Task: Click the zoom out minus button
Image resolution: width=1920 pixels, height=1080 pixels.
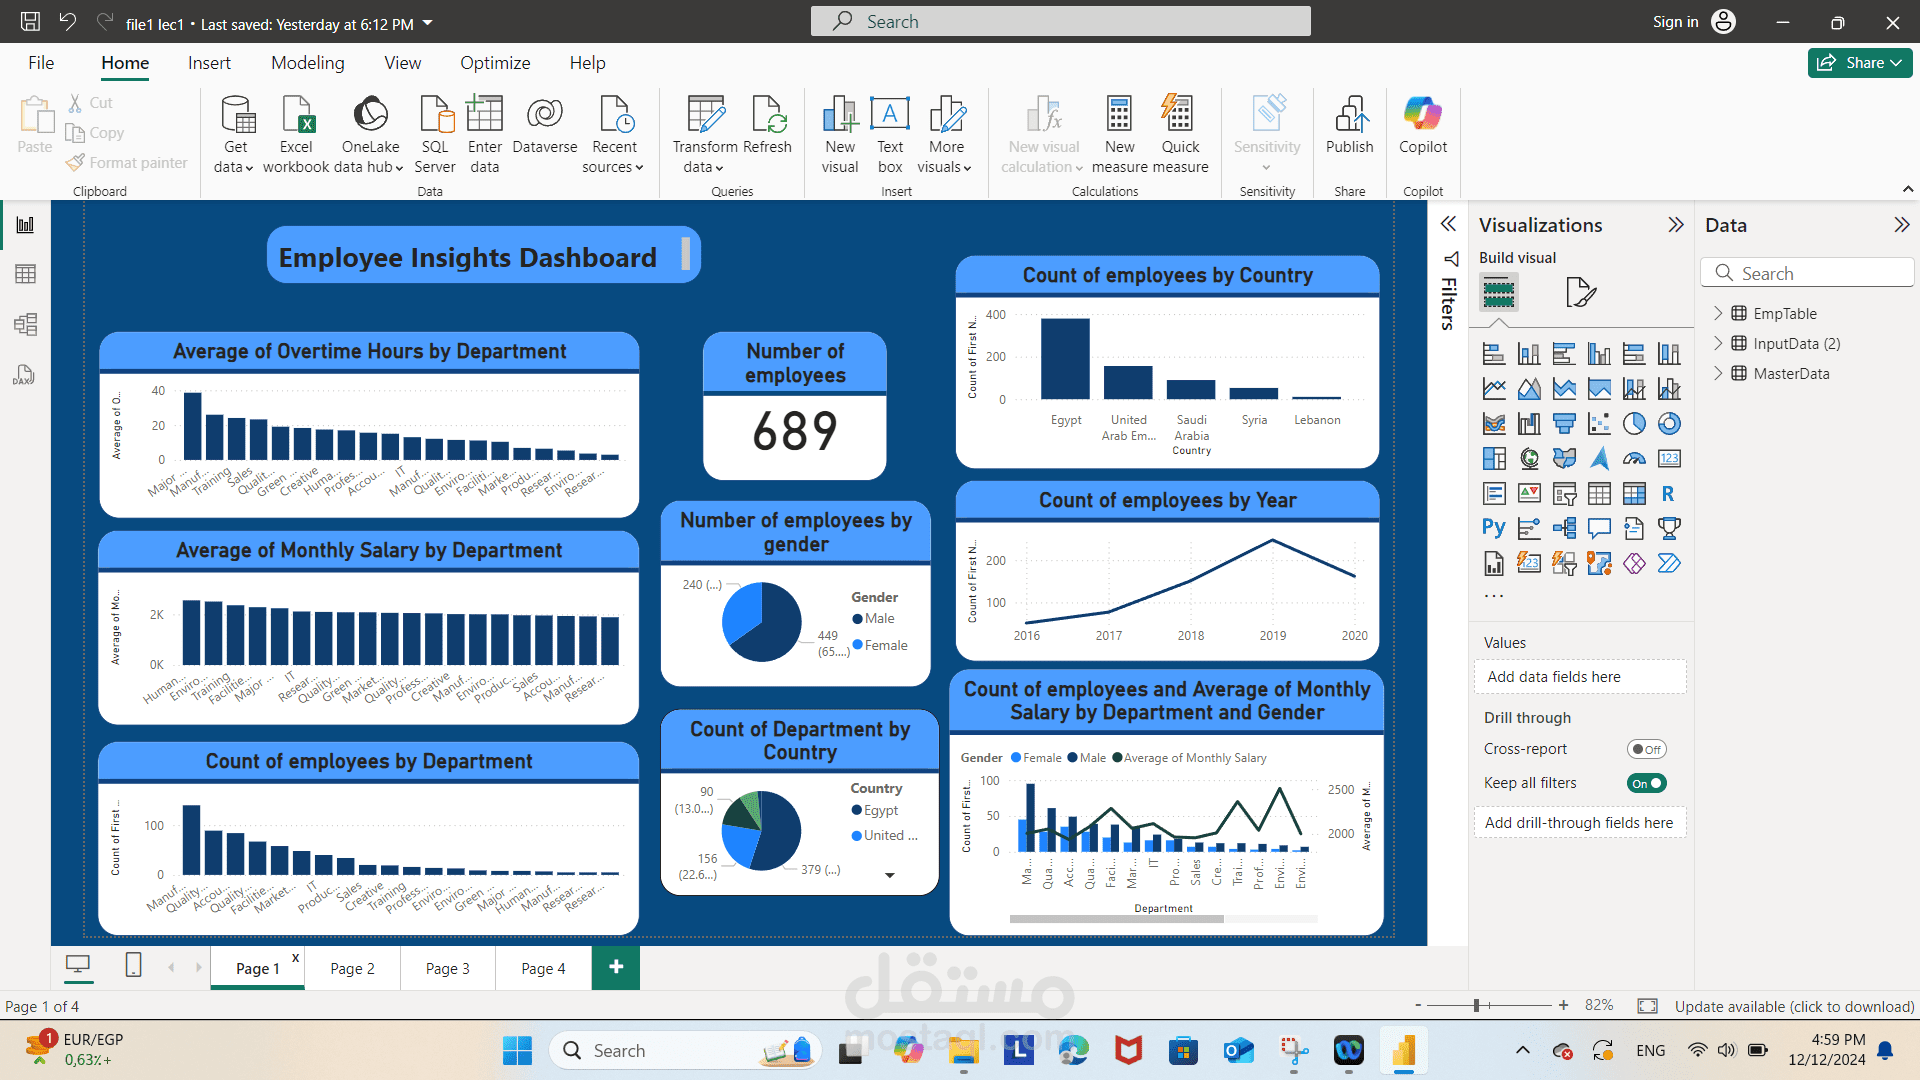Action: pos(1418,1005)
